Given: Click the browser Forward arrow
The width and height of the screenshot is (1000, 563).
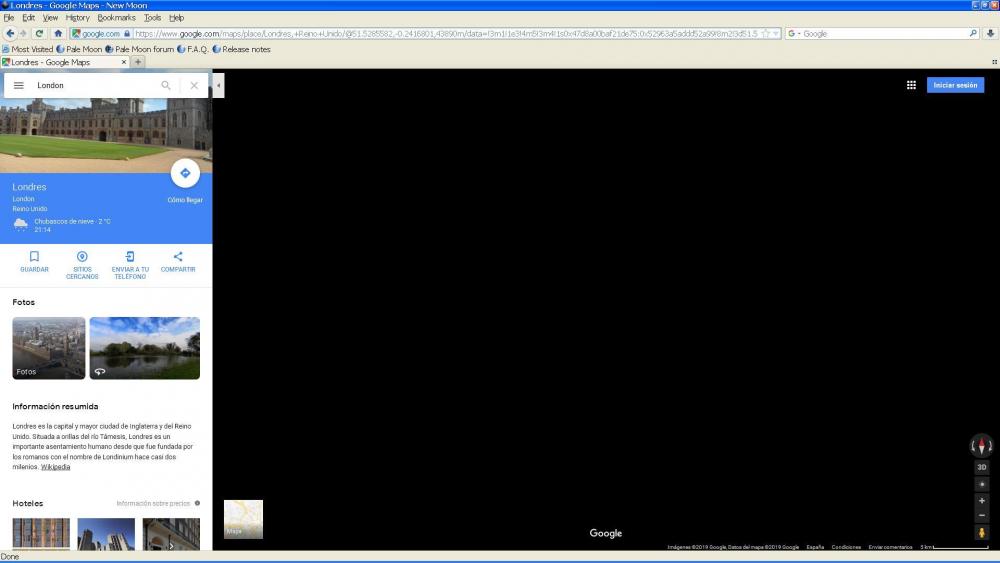Looking at the screenshot, I should [x=24, y=33].
